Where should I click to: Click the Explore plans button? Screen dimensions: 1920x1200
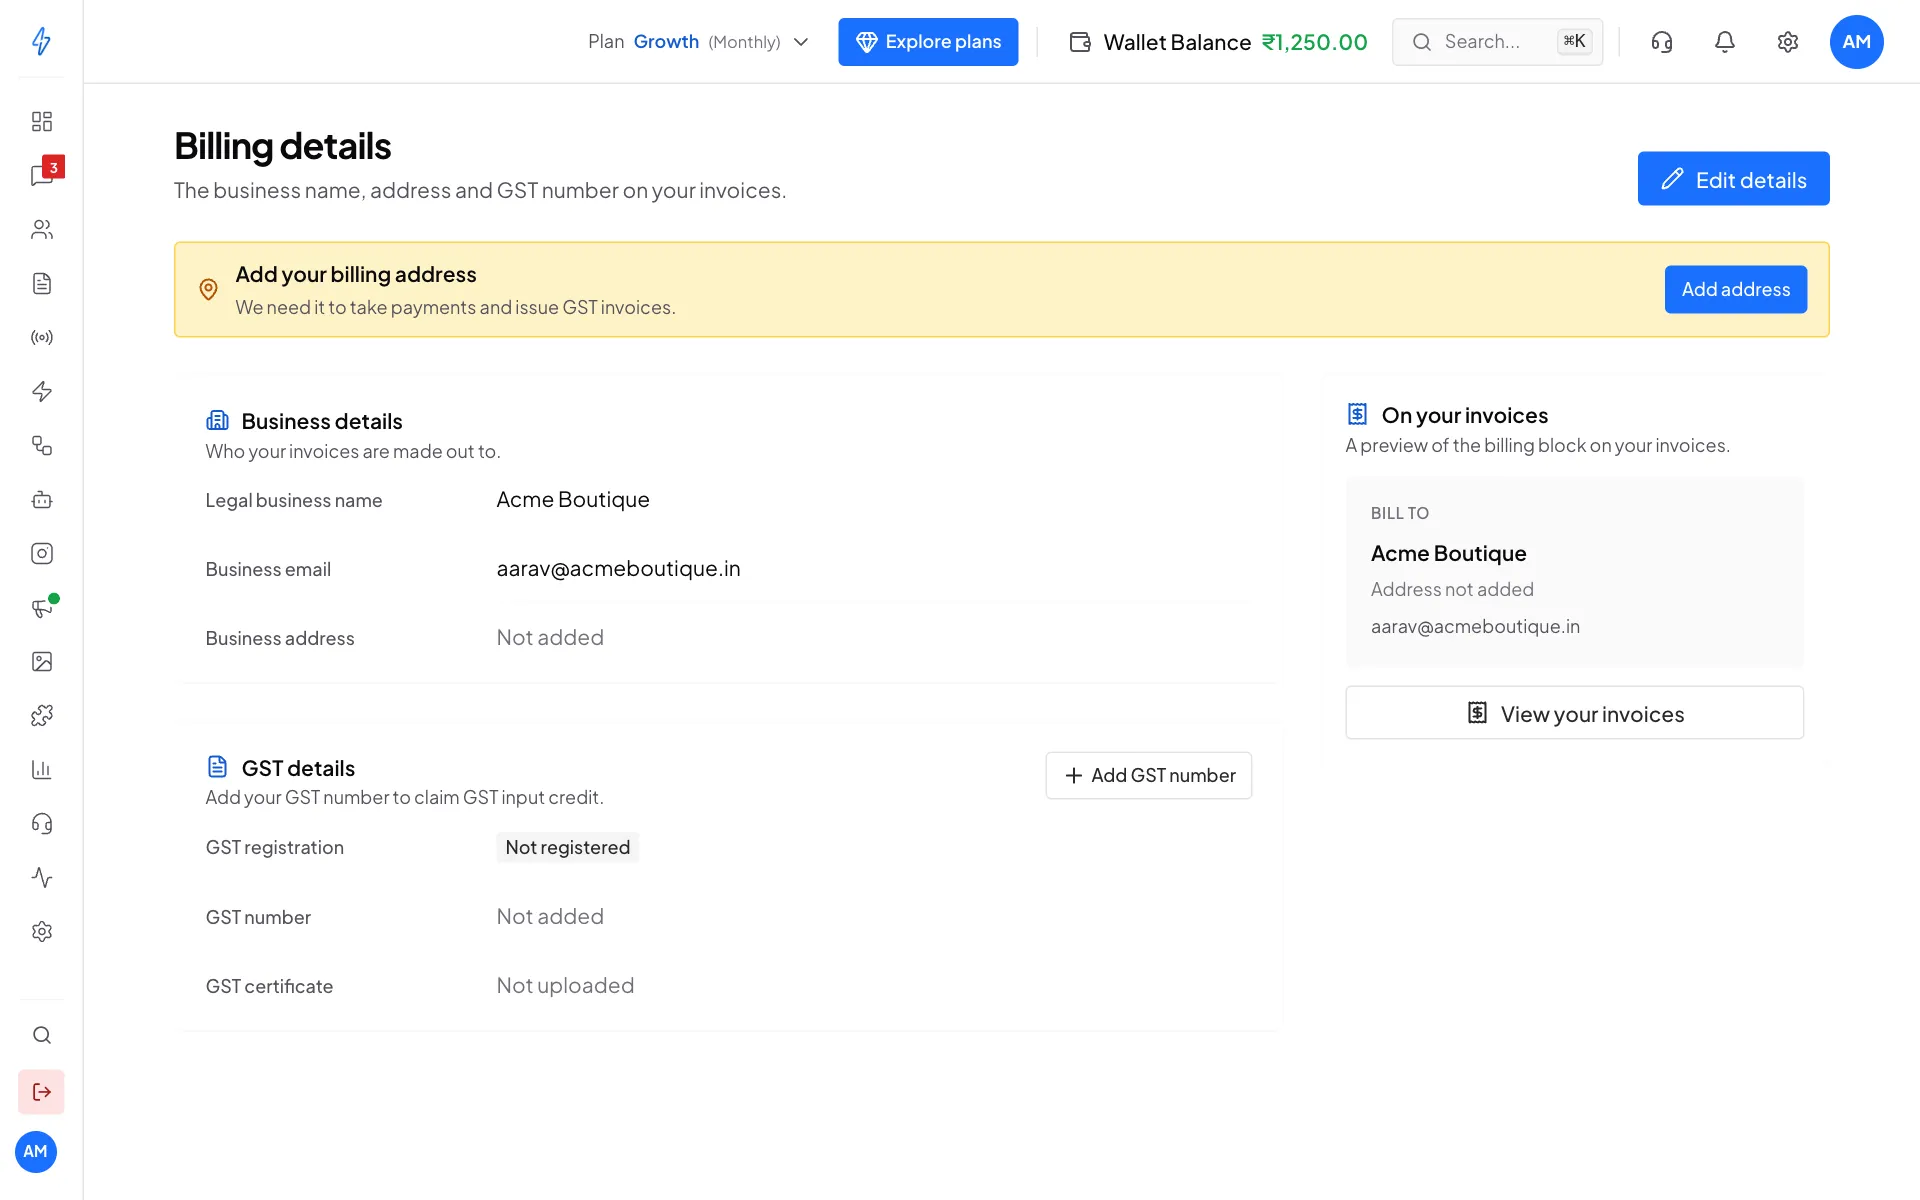928,42
